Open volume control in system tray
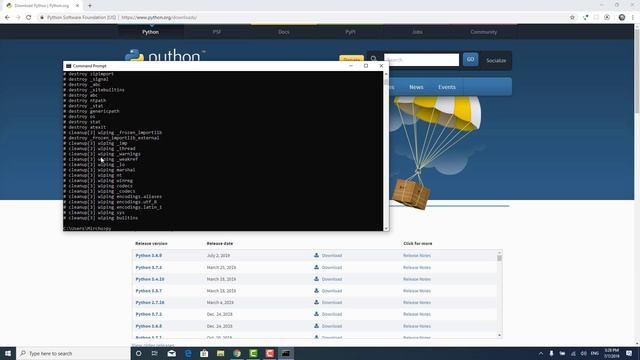 coord(584,353)
